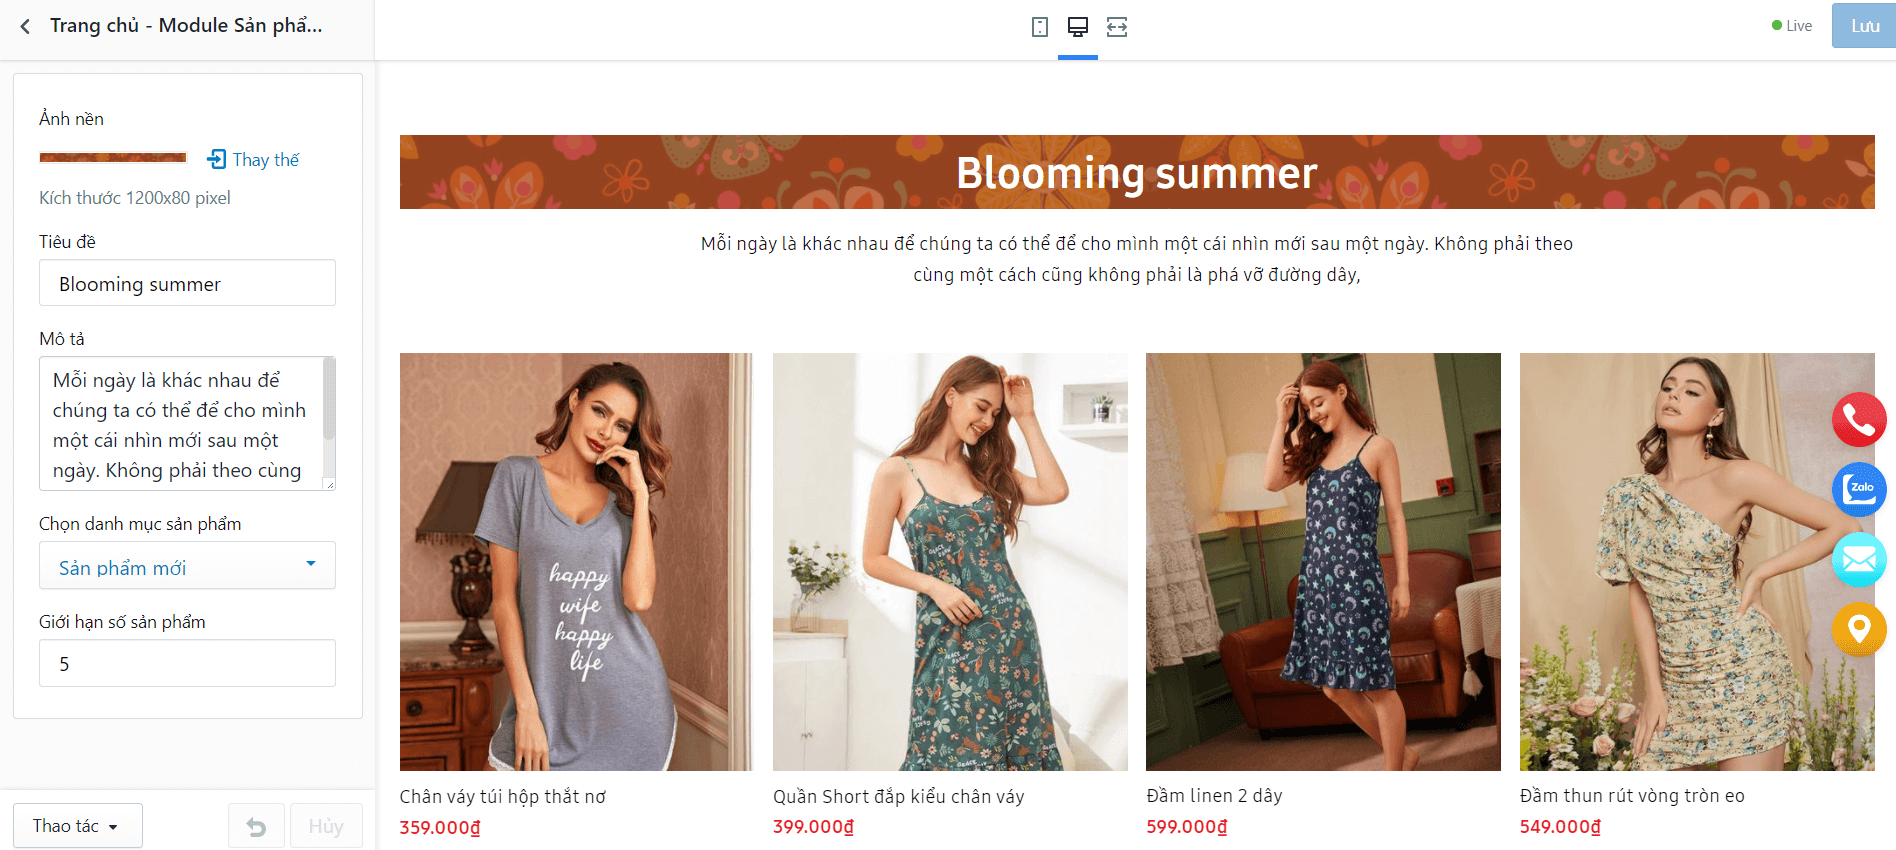Switch to full-width preview icon
This screenshot has height=850, width=1896.
(1117, 27)
